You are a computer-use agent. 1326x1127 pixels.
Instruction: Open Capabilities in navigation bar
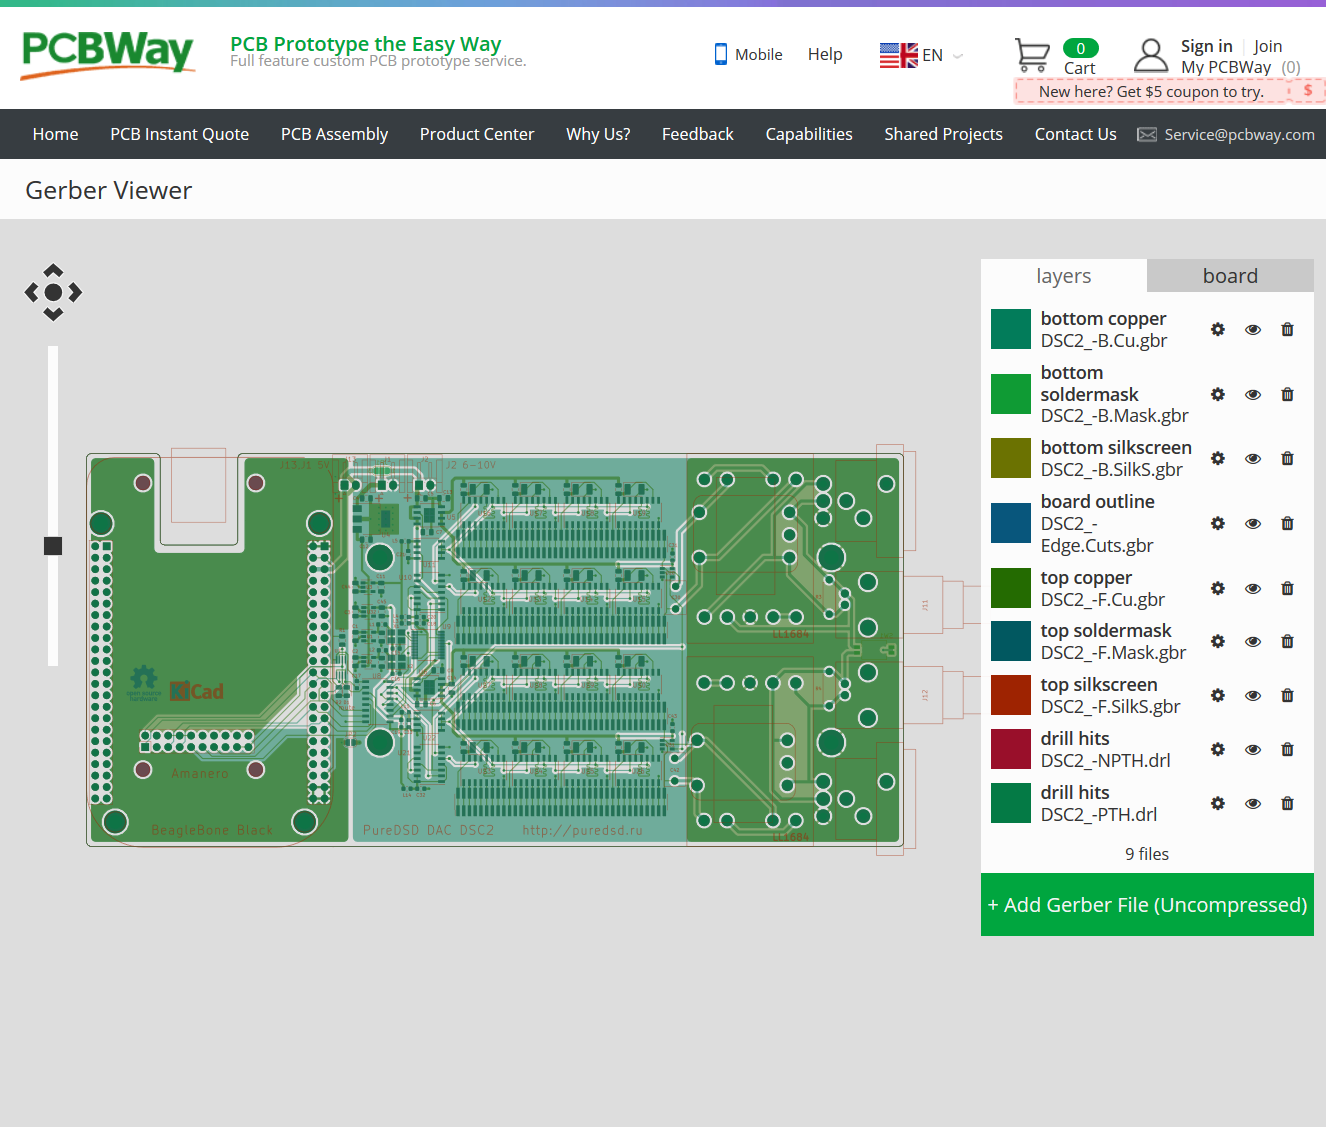click(809, 134)
